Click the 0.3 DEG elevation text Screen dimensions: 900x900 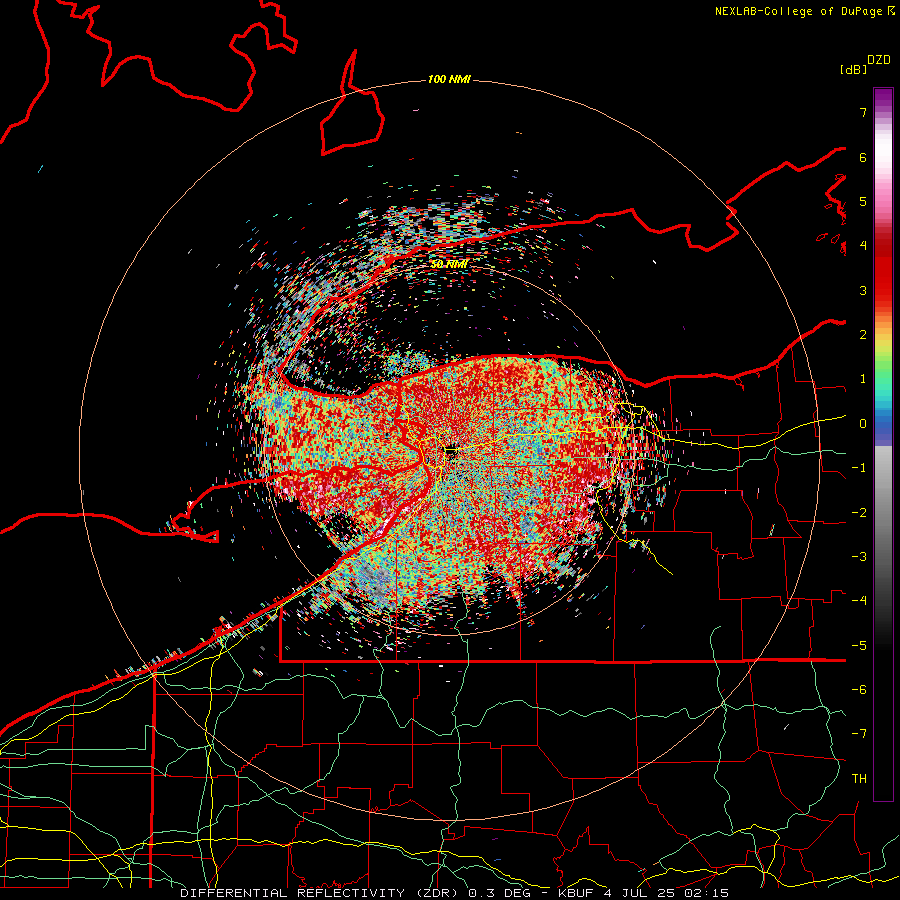(499, 893)
